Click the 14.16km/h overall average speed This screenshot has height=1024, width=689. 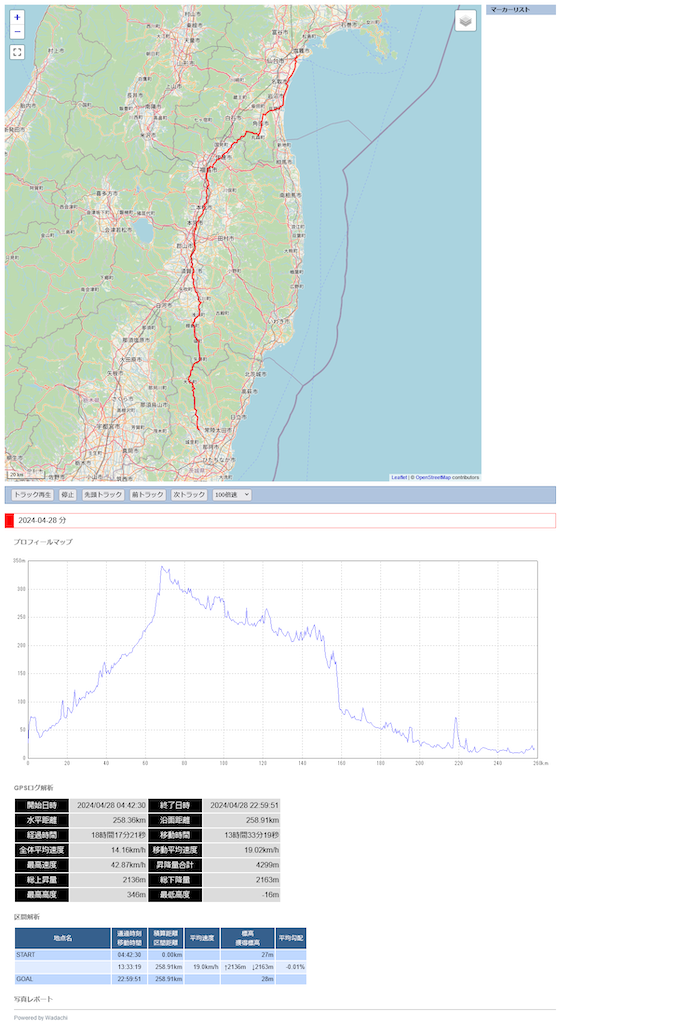click(108, 850)
